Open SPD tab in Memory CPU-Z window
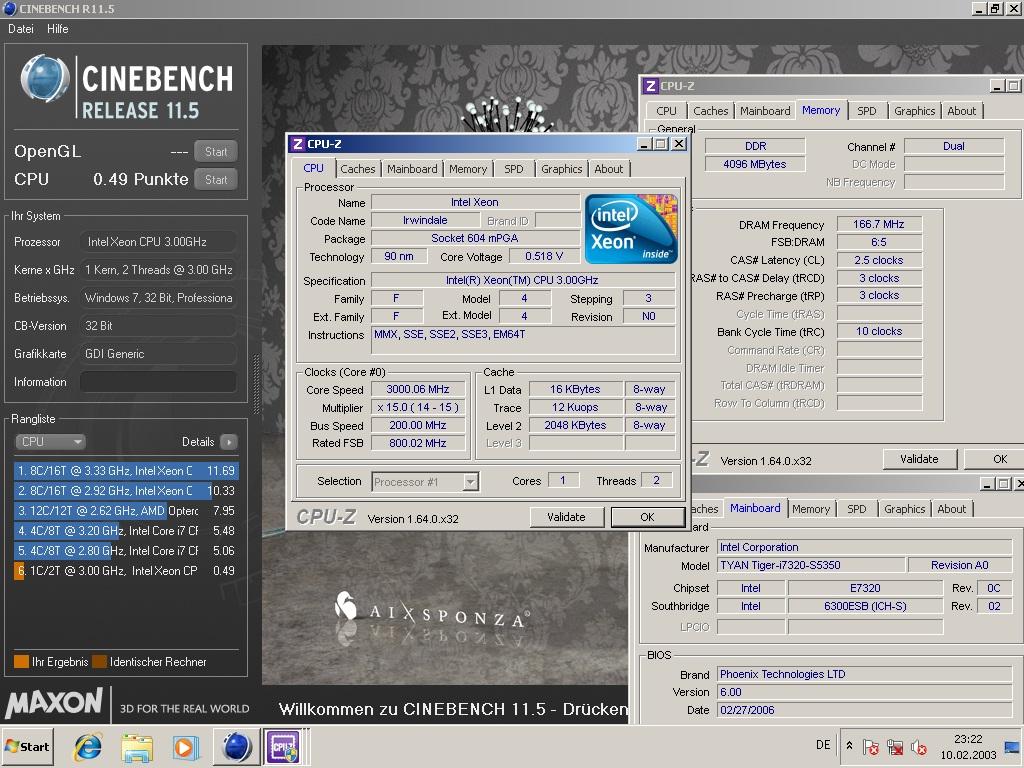This screenshot has width=1024, height=768. [867, 111]
